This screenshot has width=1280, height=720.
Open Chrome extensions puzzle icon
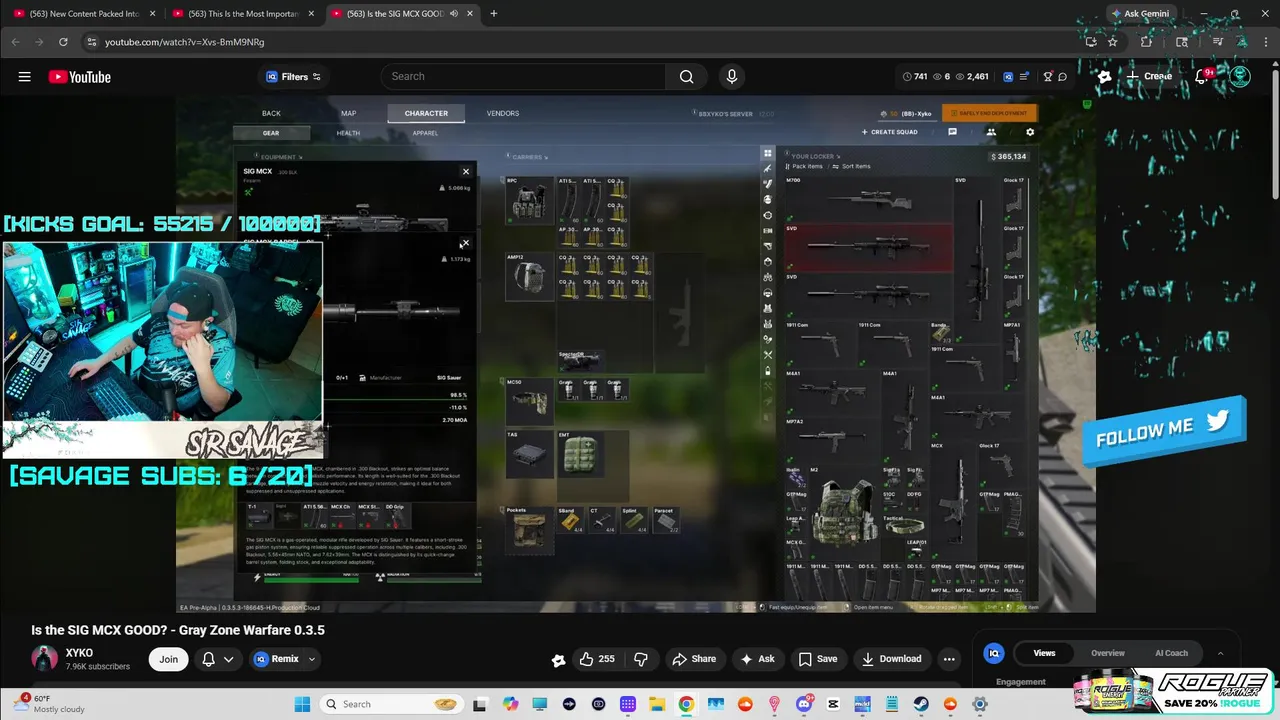[x=1146, y=42]
